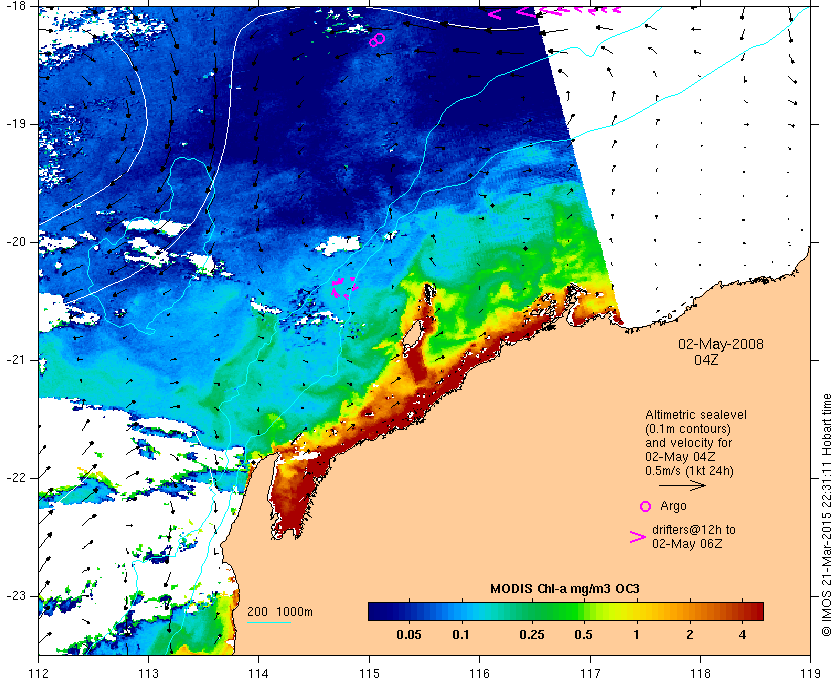Click the '02-May-2008' date label
The height and width of the screenshot is (680, 840).
tap(721, 344)
